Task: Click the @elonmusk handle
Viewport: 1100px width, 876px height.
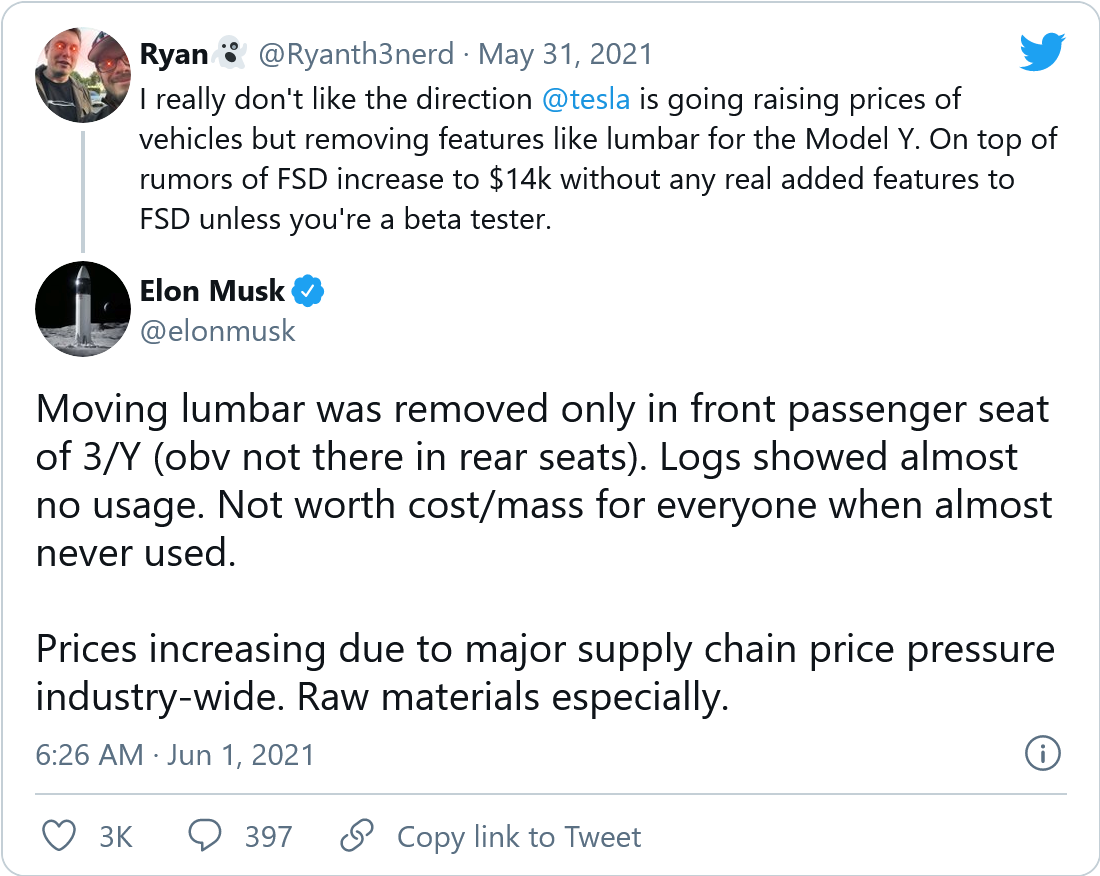Action: 218,330
